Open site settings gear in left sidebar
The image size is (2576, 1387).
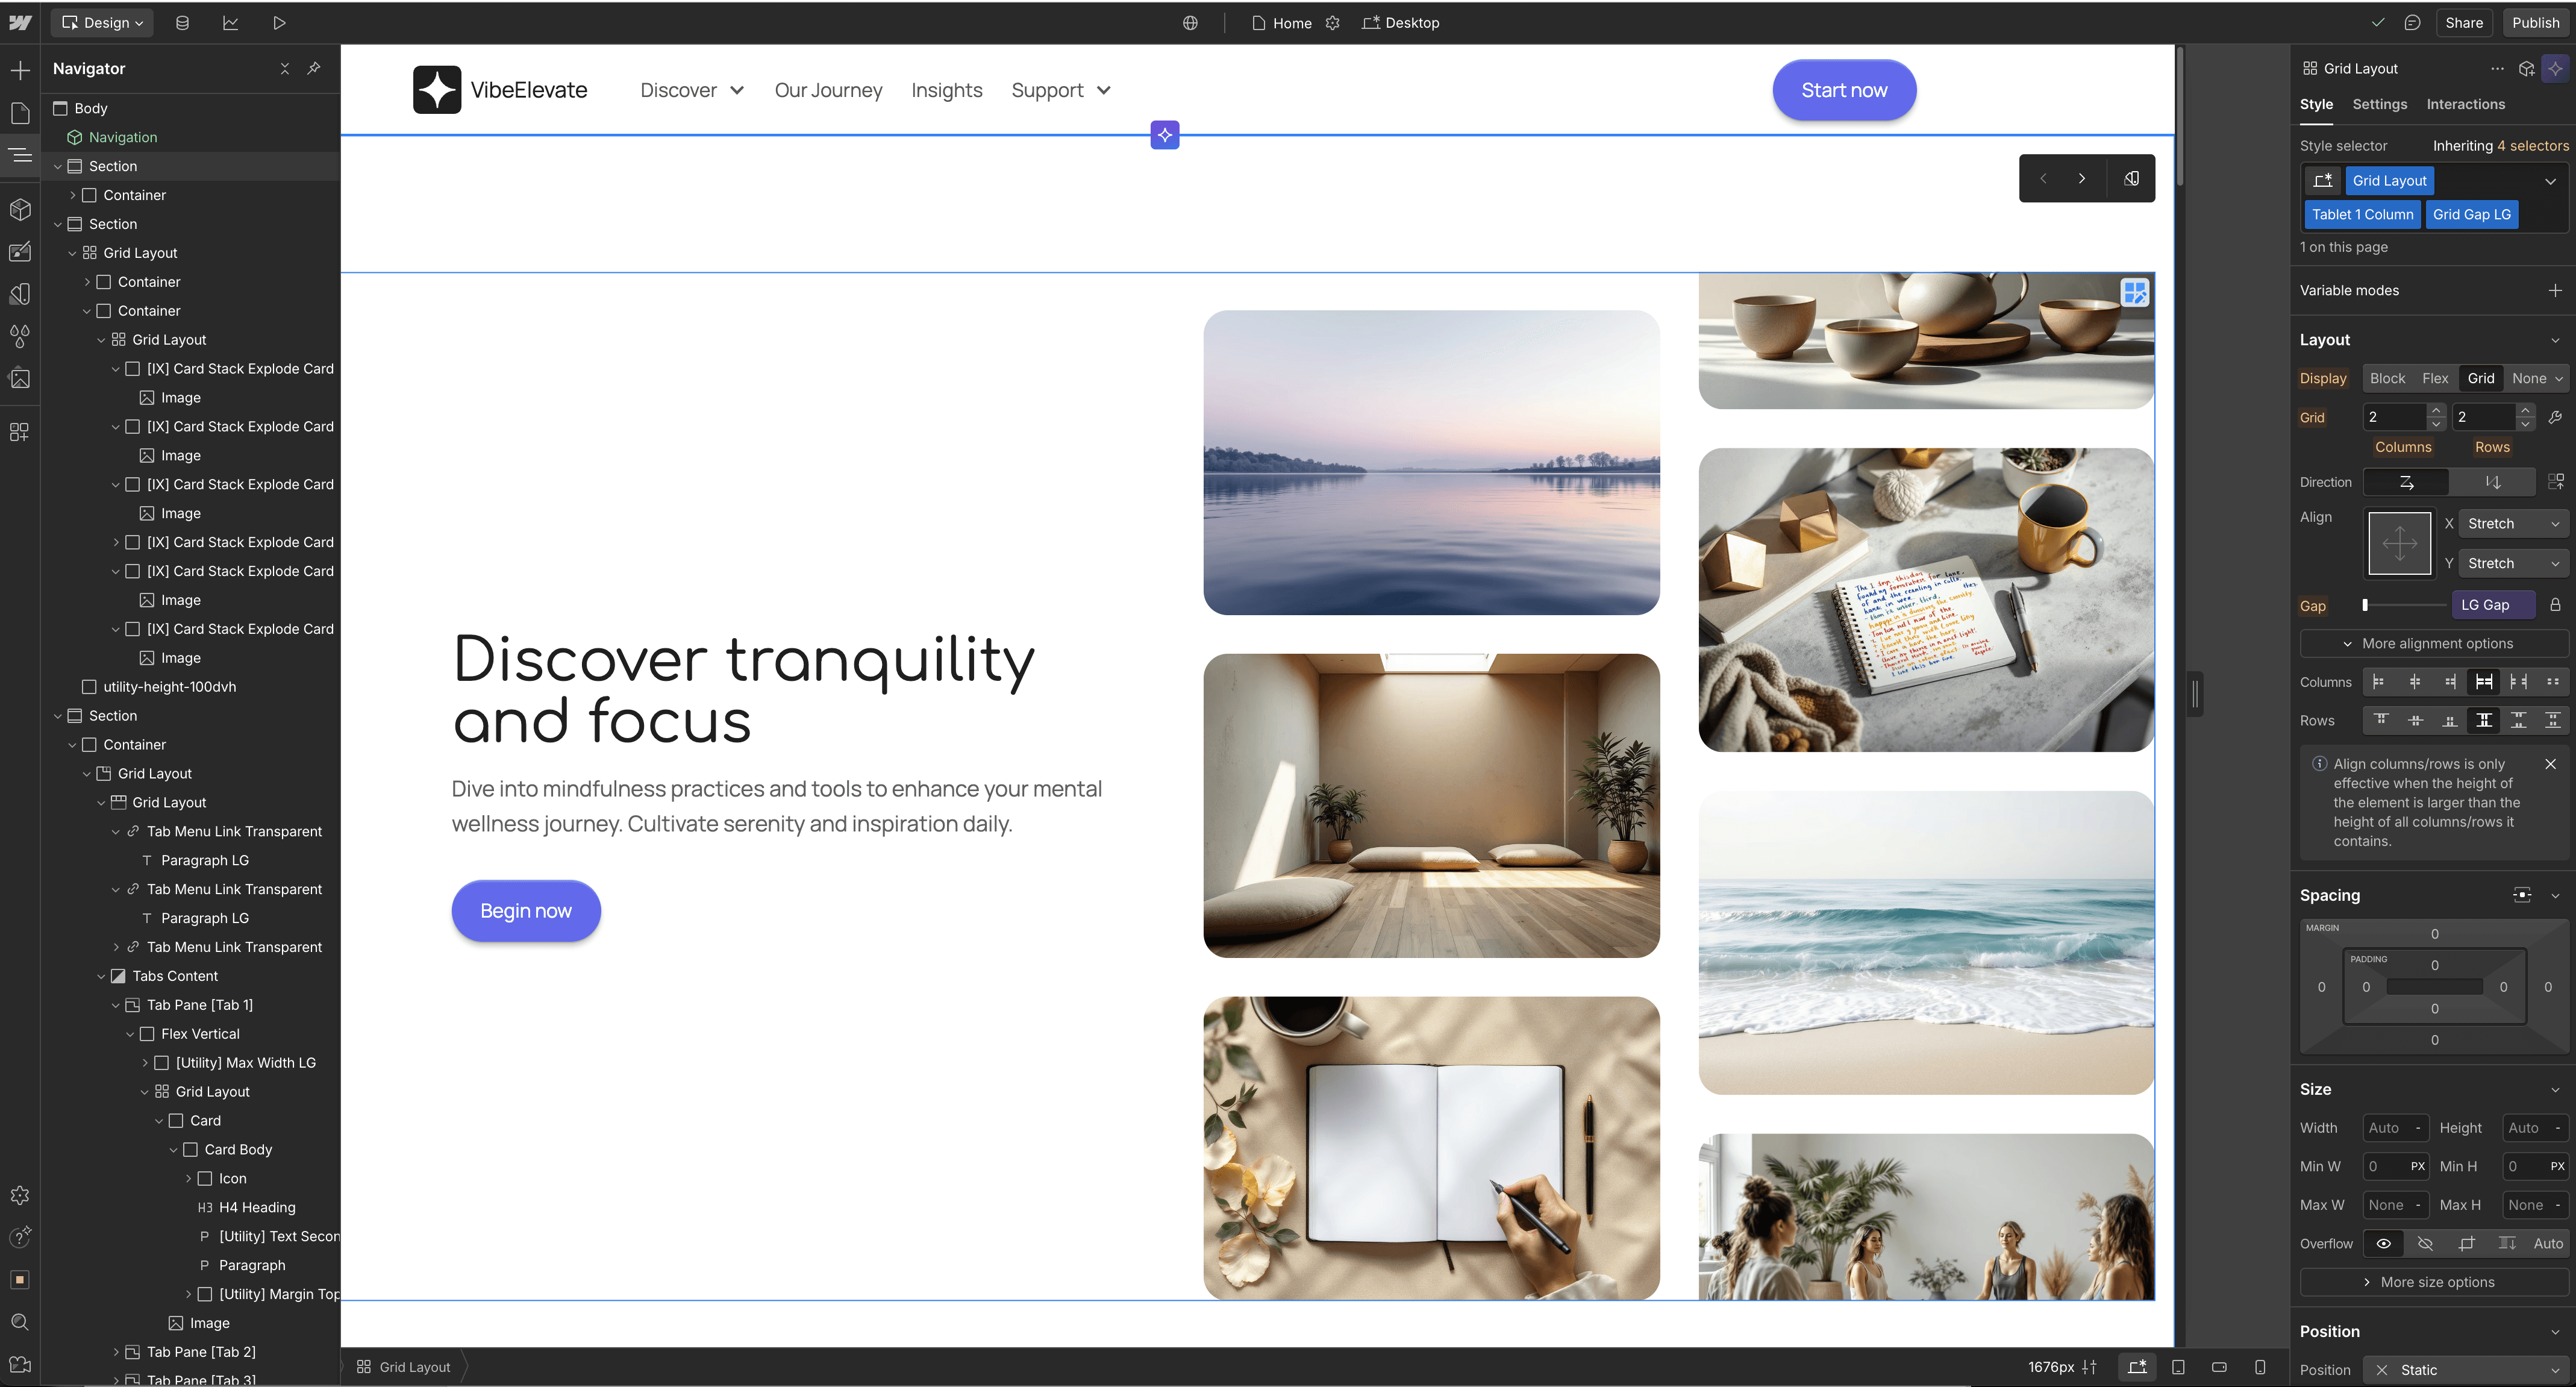(20, 1195)
